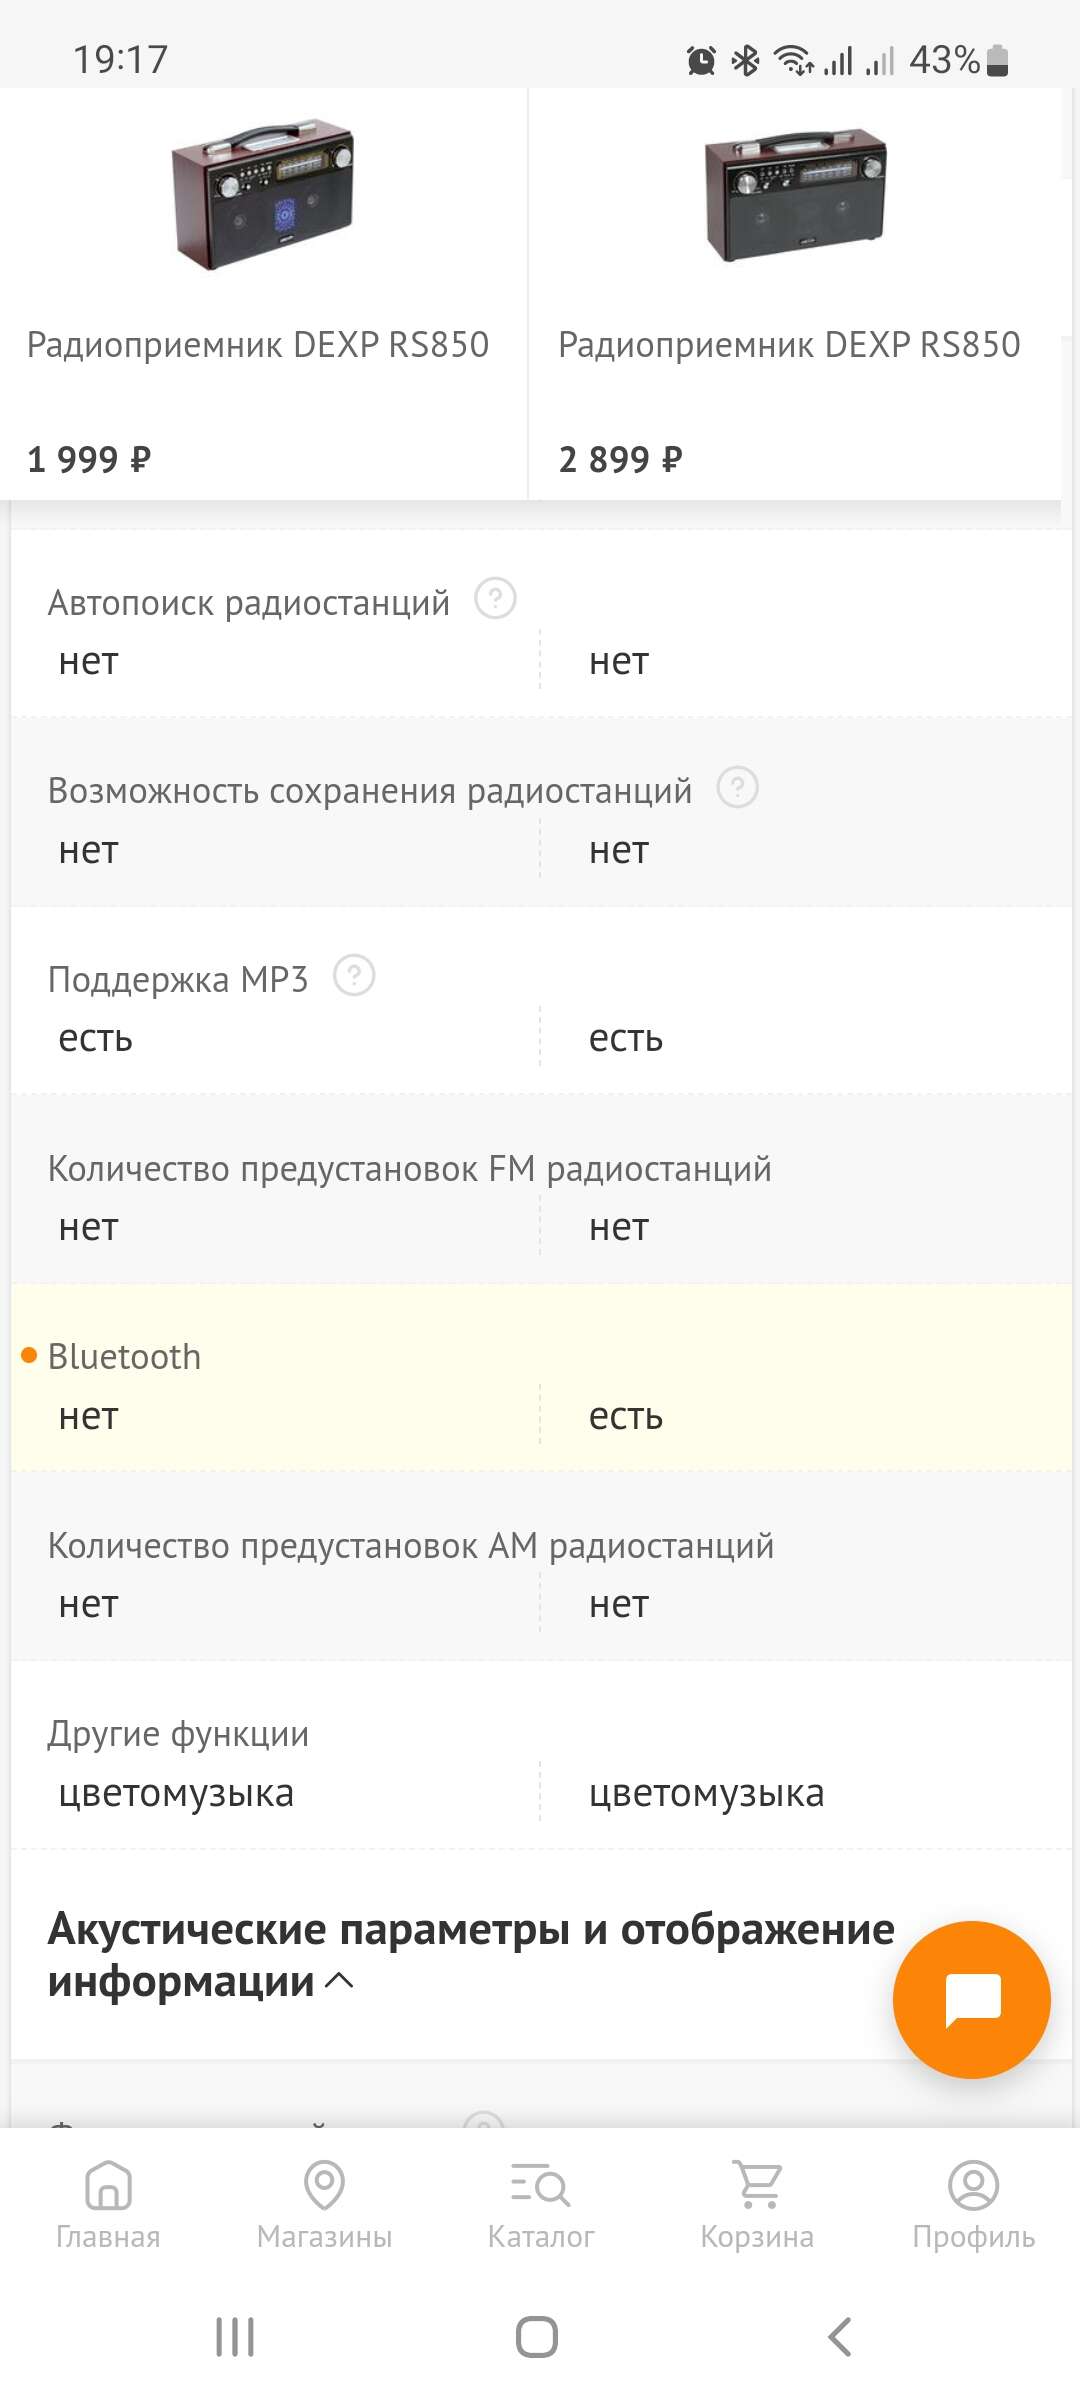Select the highlighted Bluetooth comparison row
1080x2400 pixels.
(541, 1378)
